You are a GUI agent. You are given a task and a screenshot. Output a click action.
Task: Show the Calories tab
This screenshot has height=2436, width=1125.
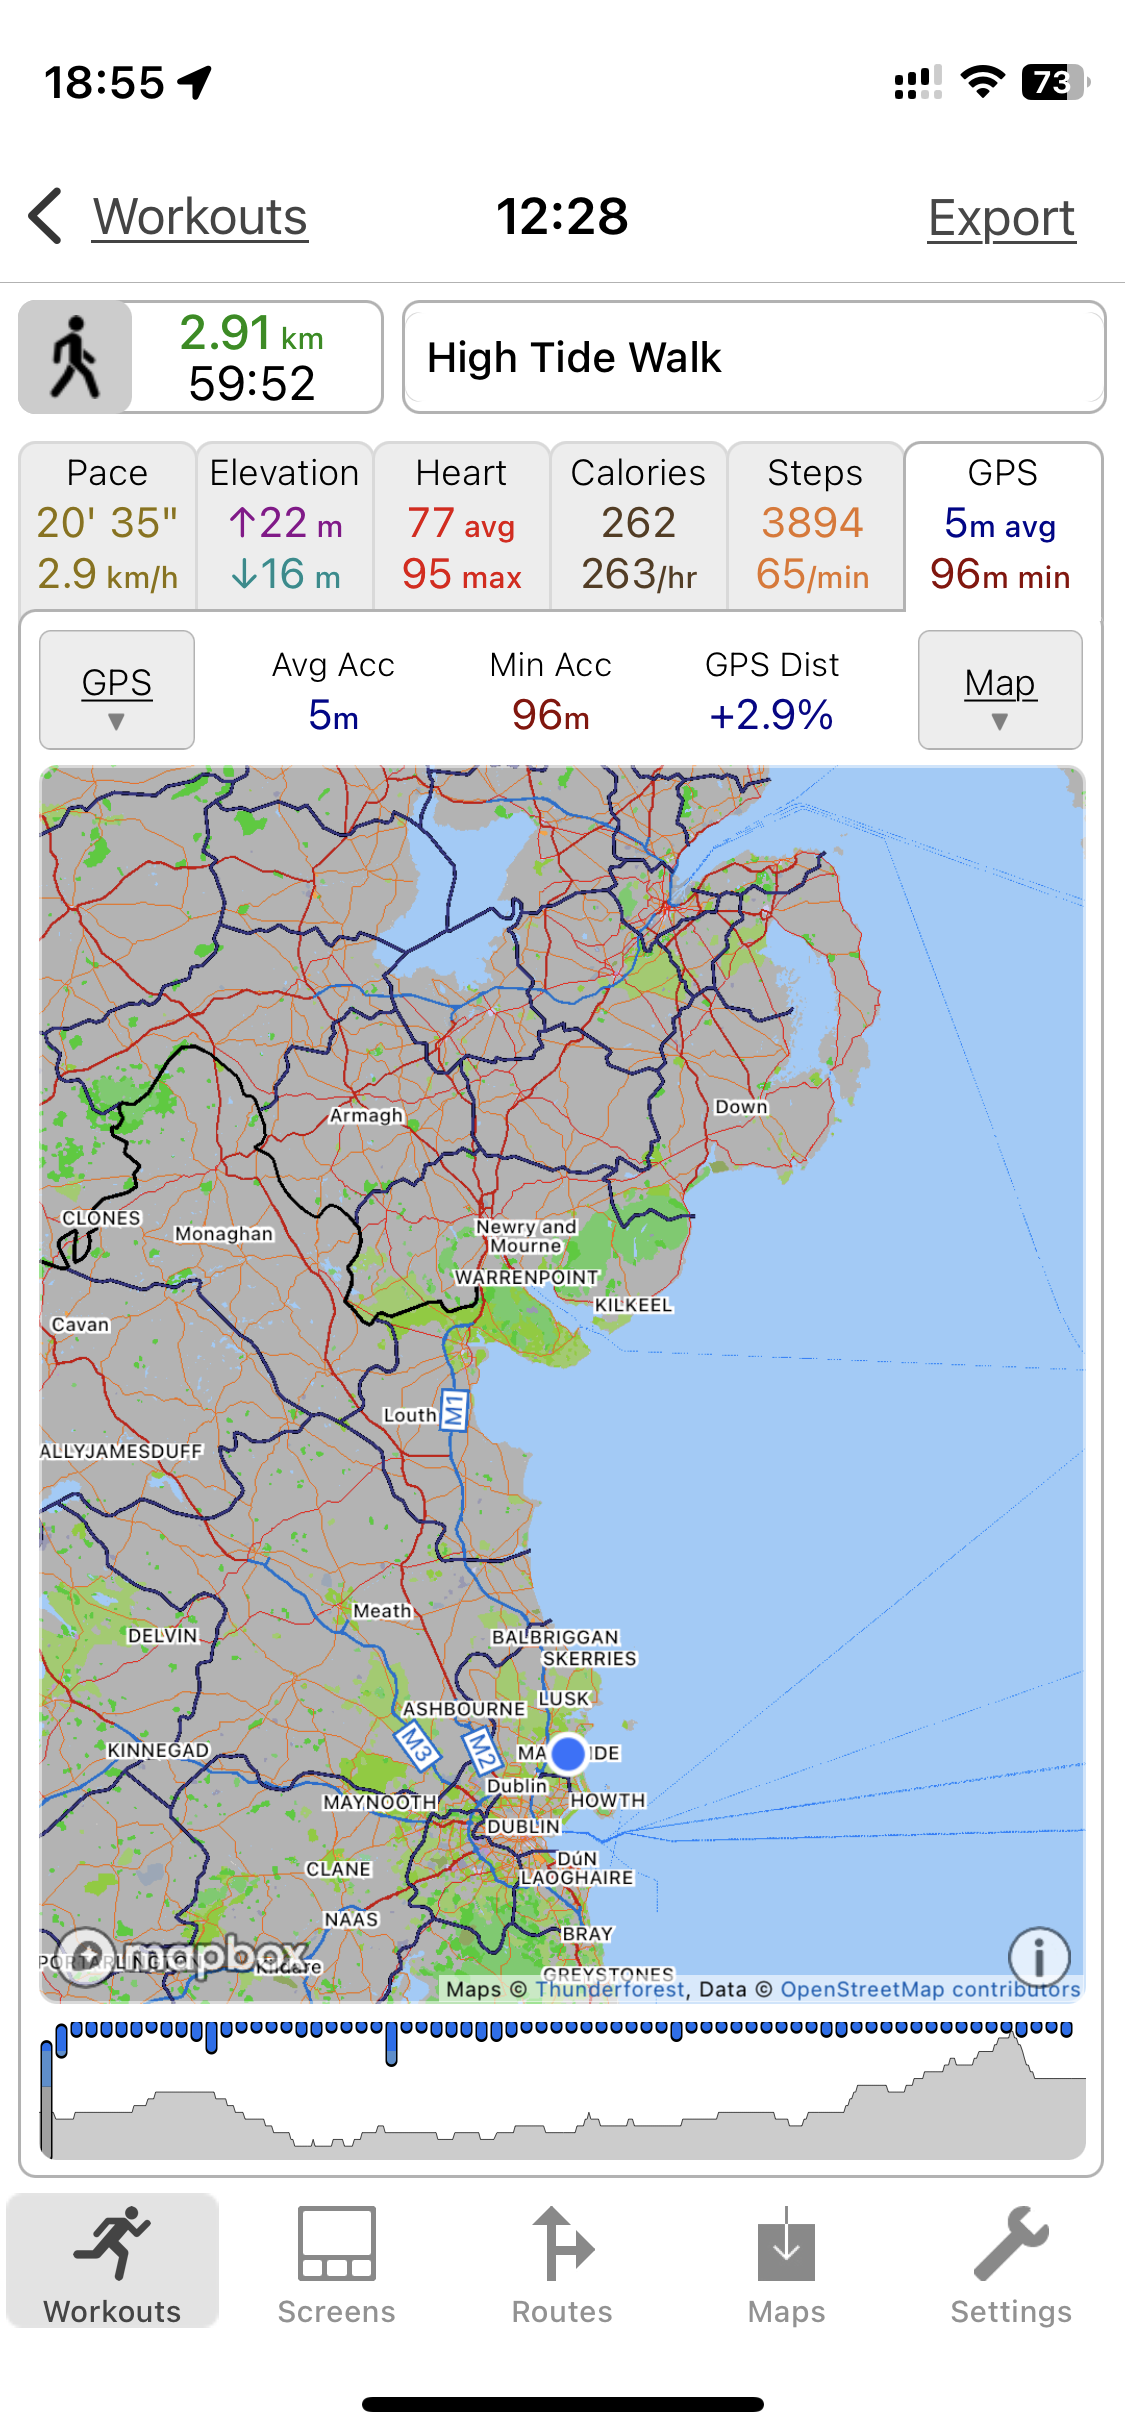pos(639,525)
